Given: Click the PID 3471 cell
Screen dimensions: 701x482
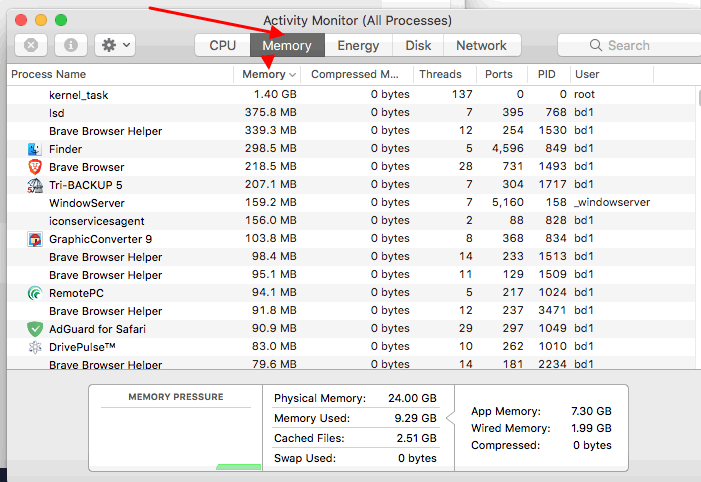Looking at the screenshot, I should pyautogui.click(x=552, y=310).
